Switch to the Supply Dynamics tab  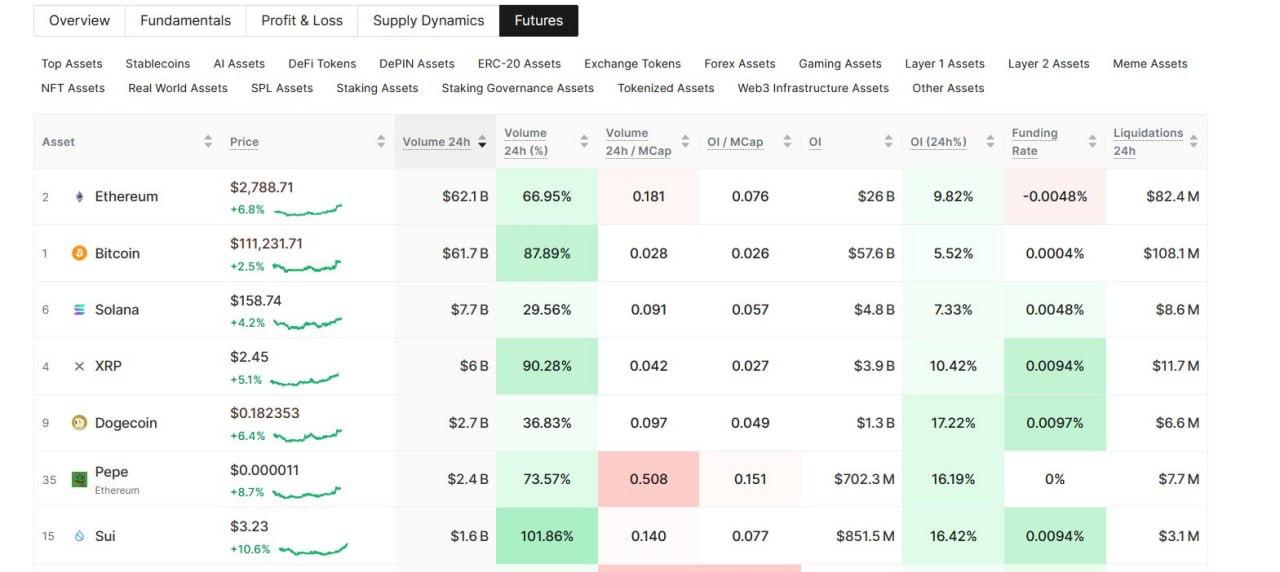point(428,20)
